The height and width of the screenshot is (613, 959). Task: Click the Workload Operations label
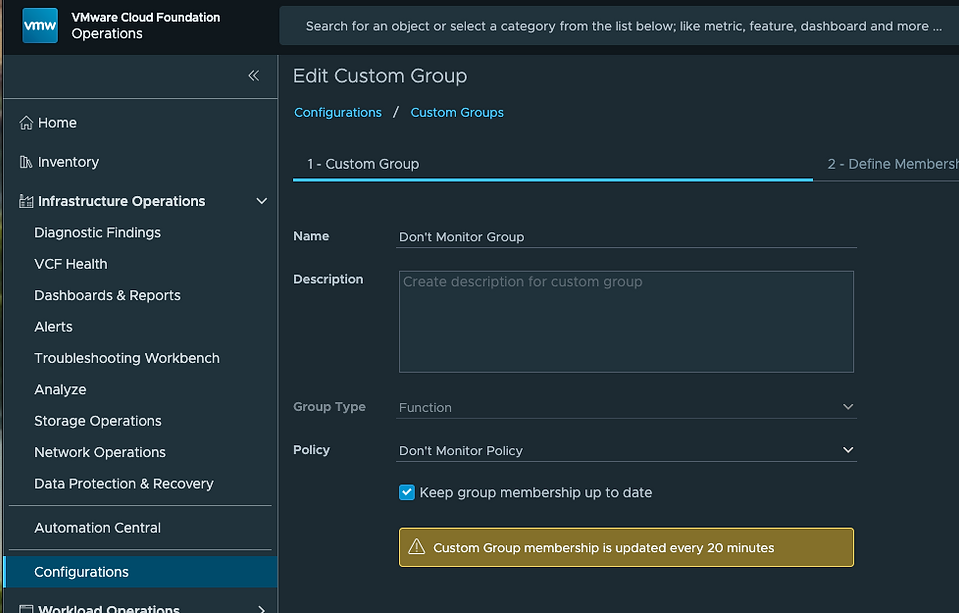coord(109,609)
